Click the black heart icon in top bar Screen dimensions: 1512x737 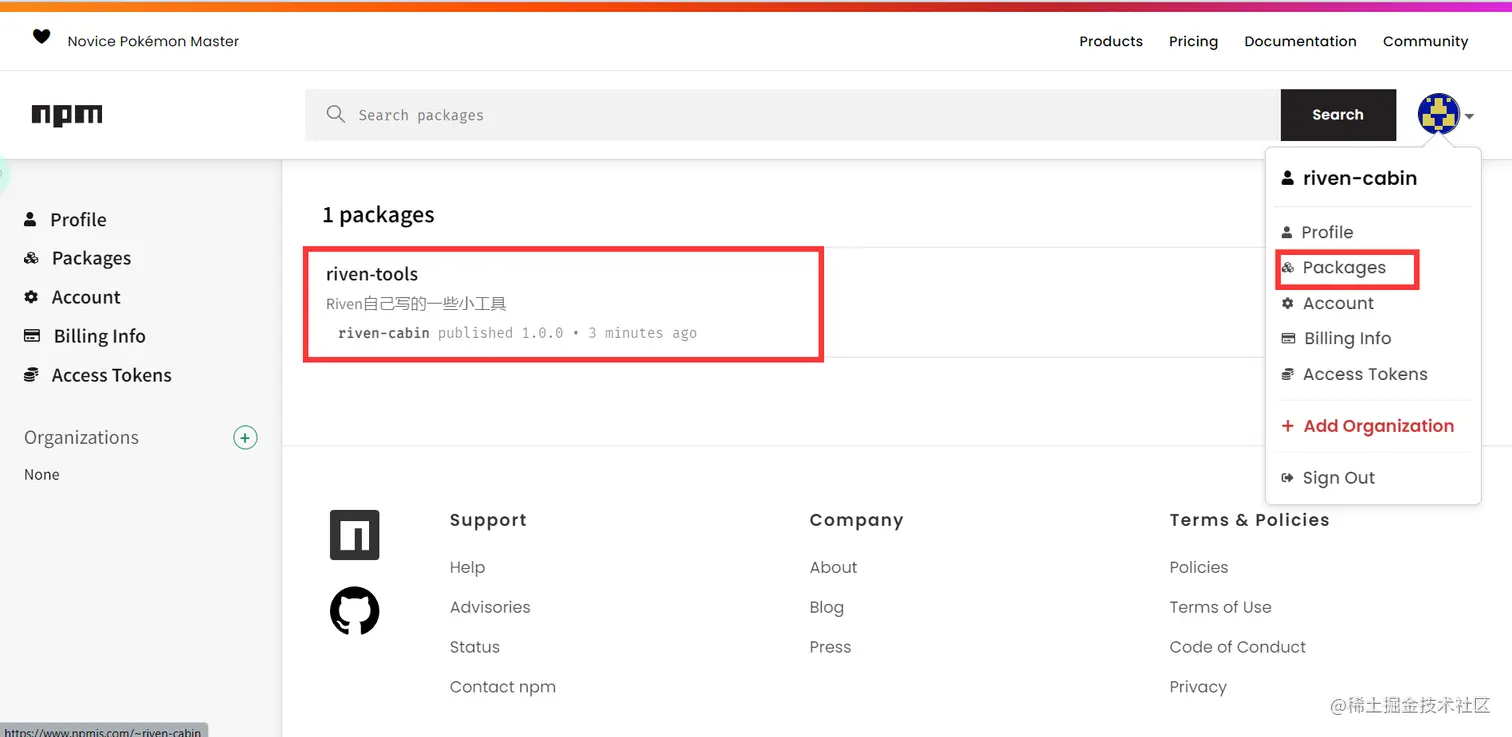pos(41,37)
